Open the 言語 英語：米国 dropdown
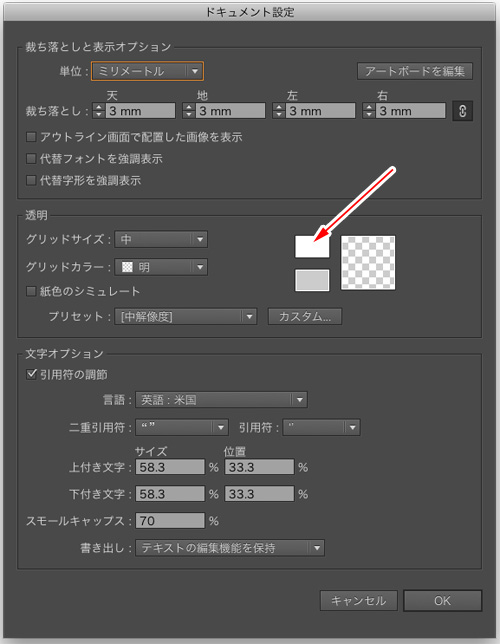The width and height of the screenshot is (500, 644). tap(221, 400)
